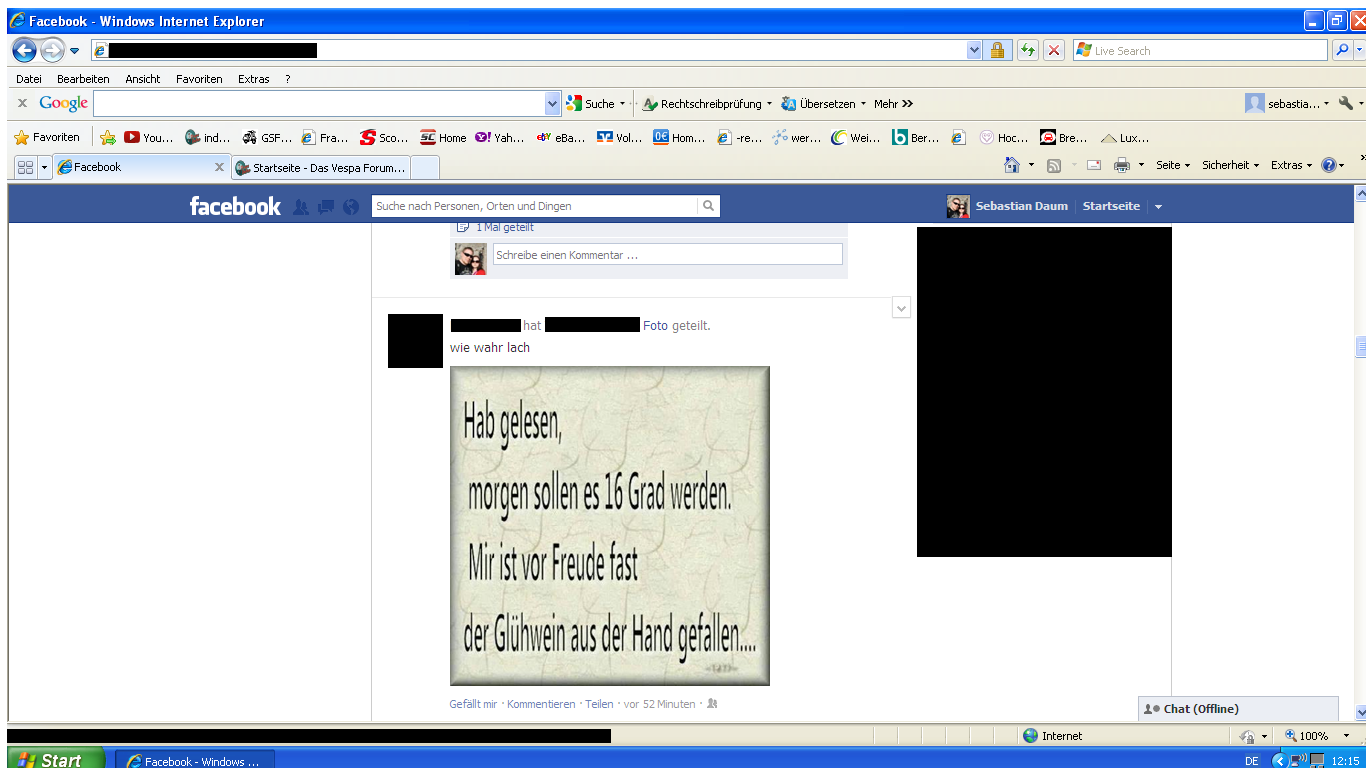Screen dimensions: 1366x768
Task: Click the Facebook search magnifier button
Action: click(x=708, y=206)
